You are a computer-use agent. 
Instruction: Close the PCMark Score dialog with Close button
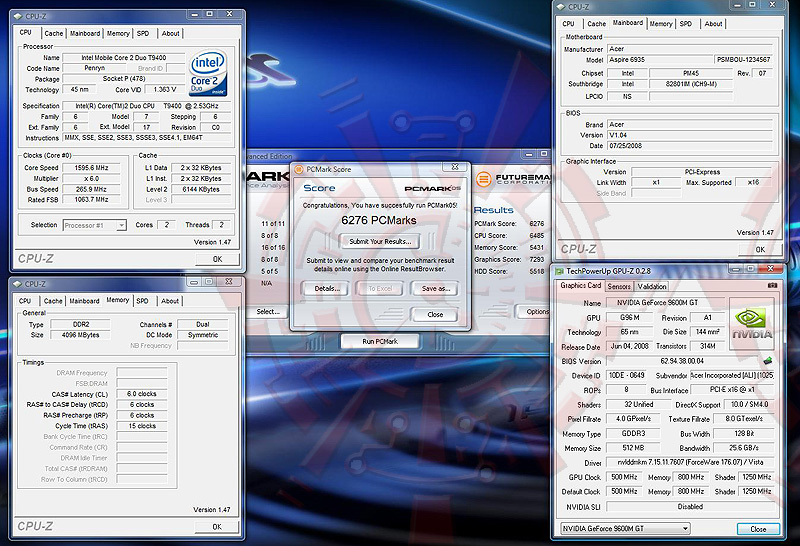pyautogui.click(x=435, y=314)
